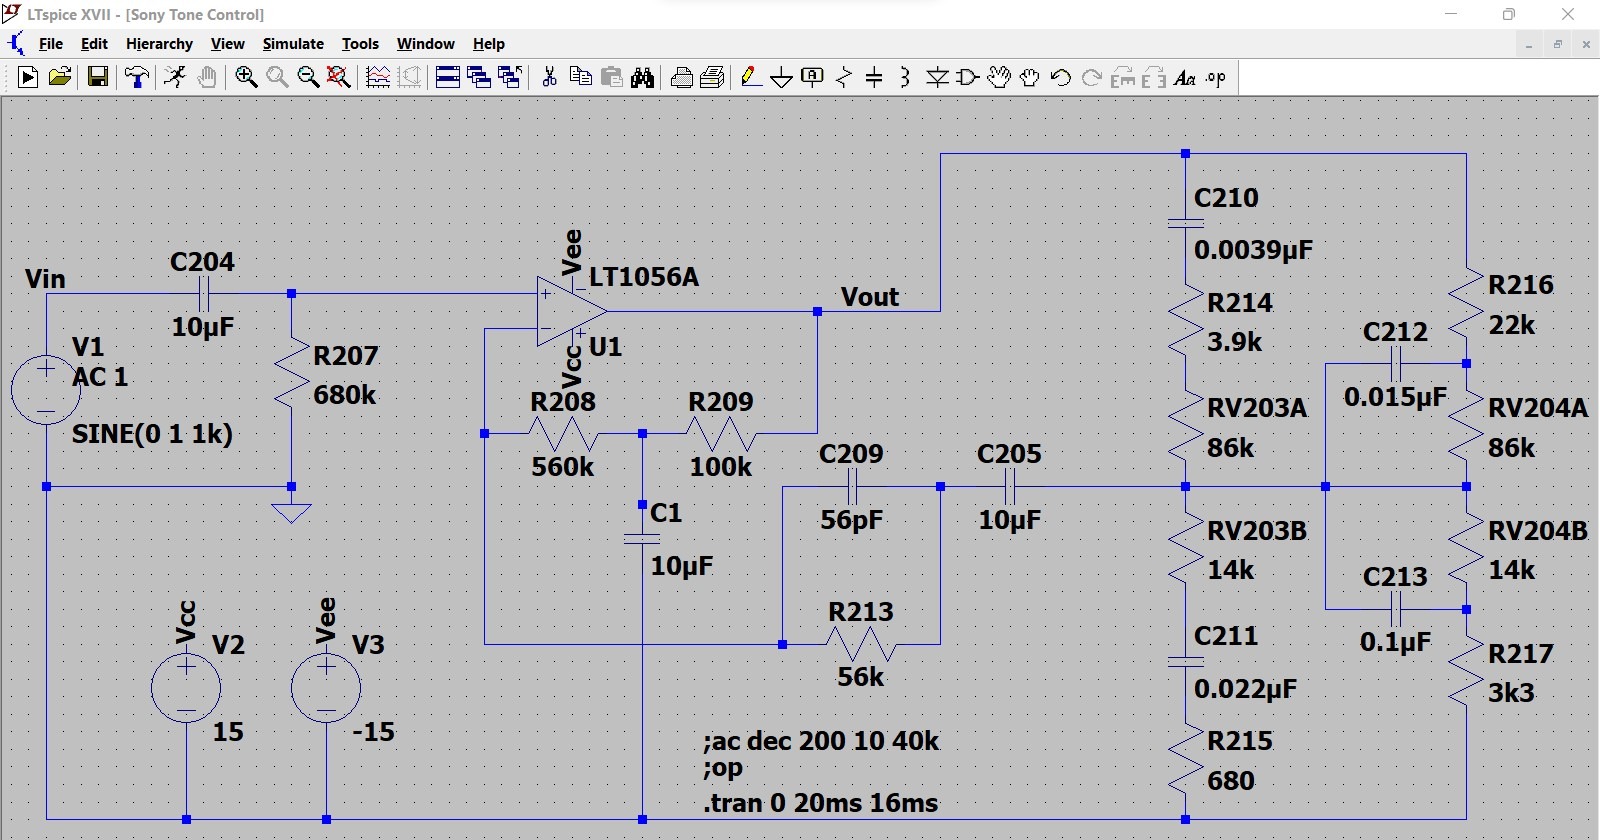The height and width of the screenshot is (840, 1600).
Task: Place a Diode from the toolbar
Action: tap(937, 77)
